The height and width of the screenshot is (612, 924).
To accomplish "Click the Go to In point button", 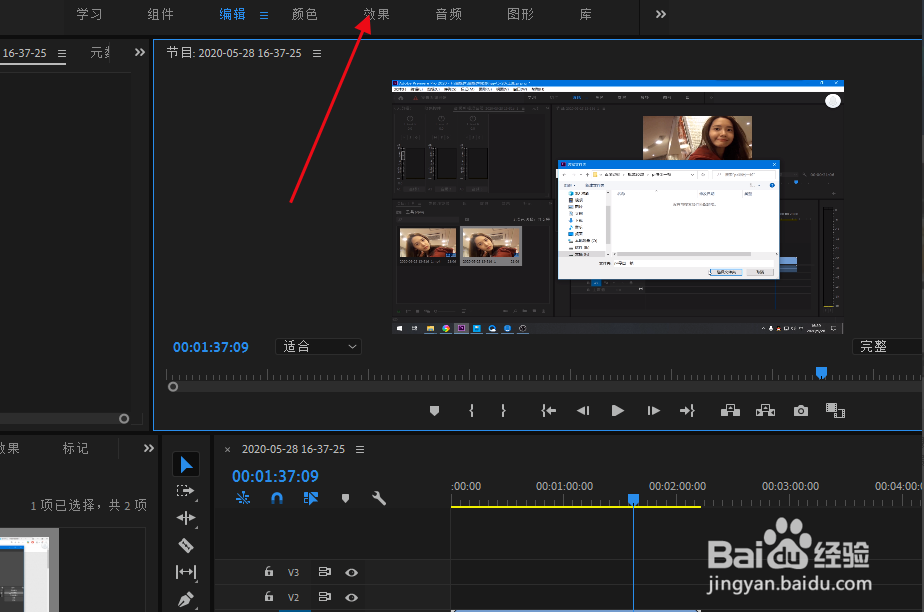I will (548, 410).
